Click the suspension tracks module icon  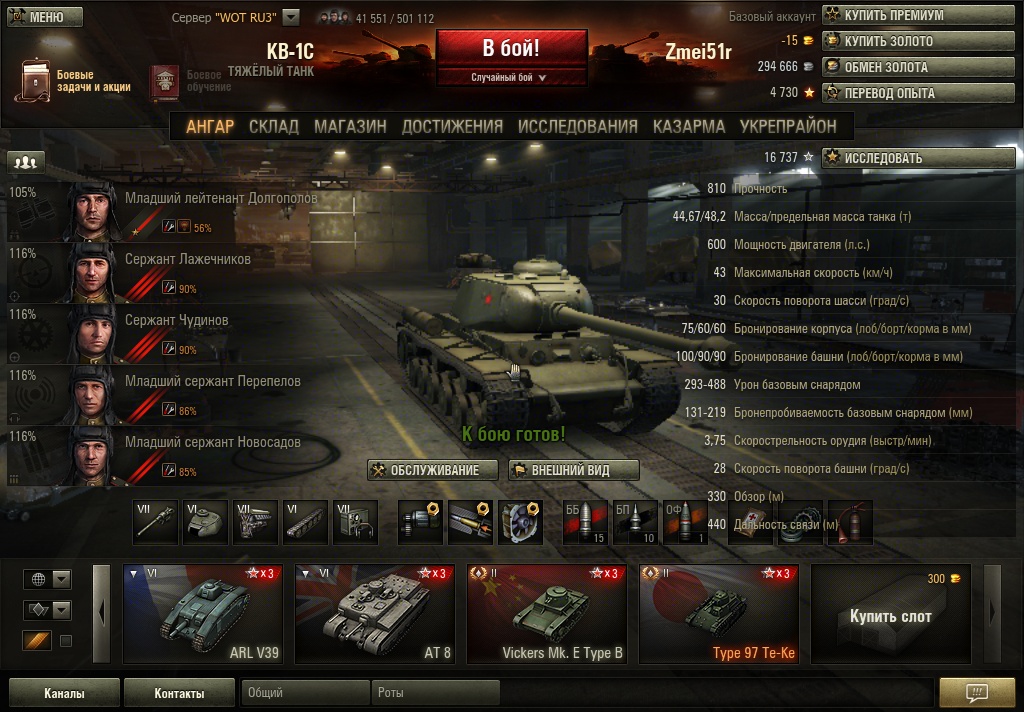pos(306,522)
